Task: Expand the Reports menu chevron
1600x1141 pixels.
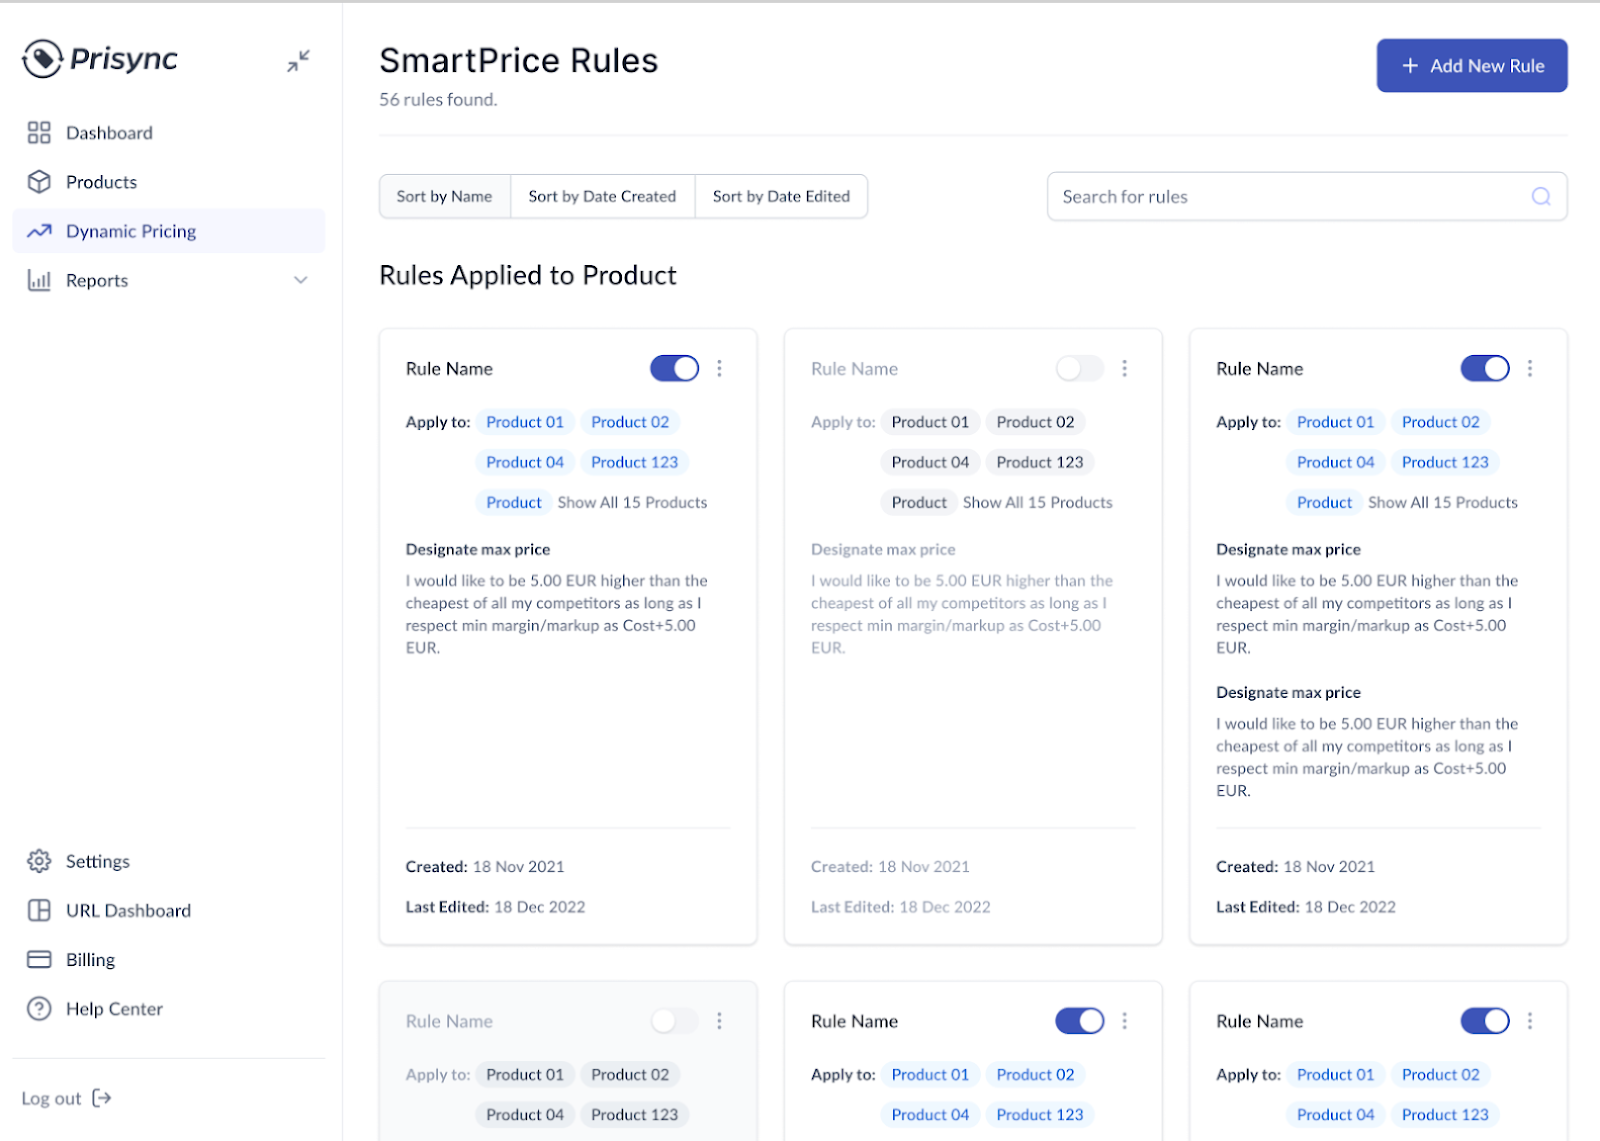Action: (x=300, y=281)
